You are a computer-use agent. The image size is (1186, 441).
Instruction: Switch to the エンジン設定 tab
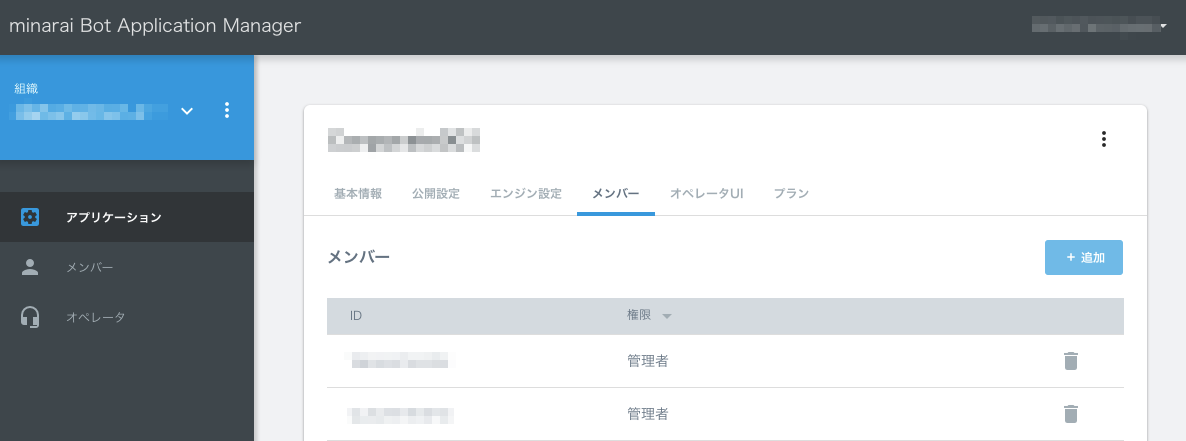(x=526, y=194)
